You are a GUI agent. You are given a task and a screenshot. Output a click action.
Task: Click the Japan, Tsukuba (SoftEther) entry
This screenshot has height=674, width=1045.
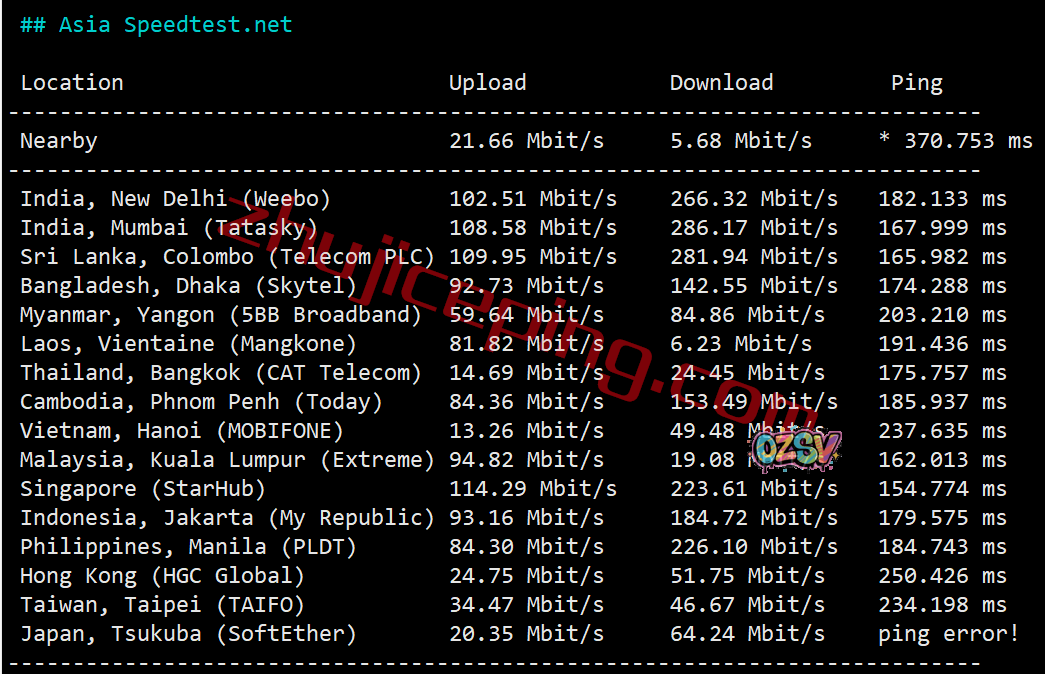click(x=188, y=634)
